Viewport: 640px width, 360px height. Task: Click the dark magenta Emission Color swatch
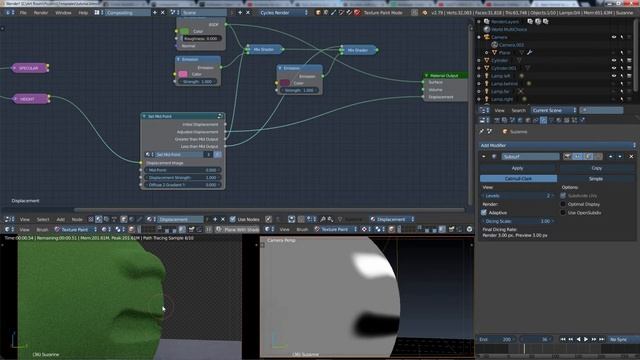click(x=285, y=83)
